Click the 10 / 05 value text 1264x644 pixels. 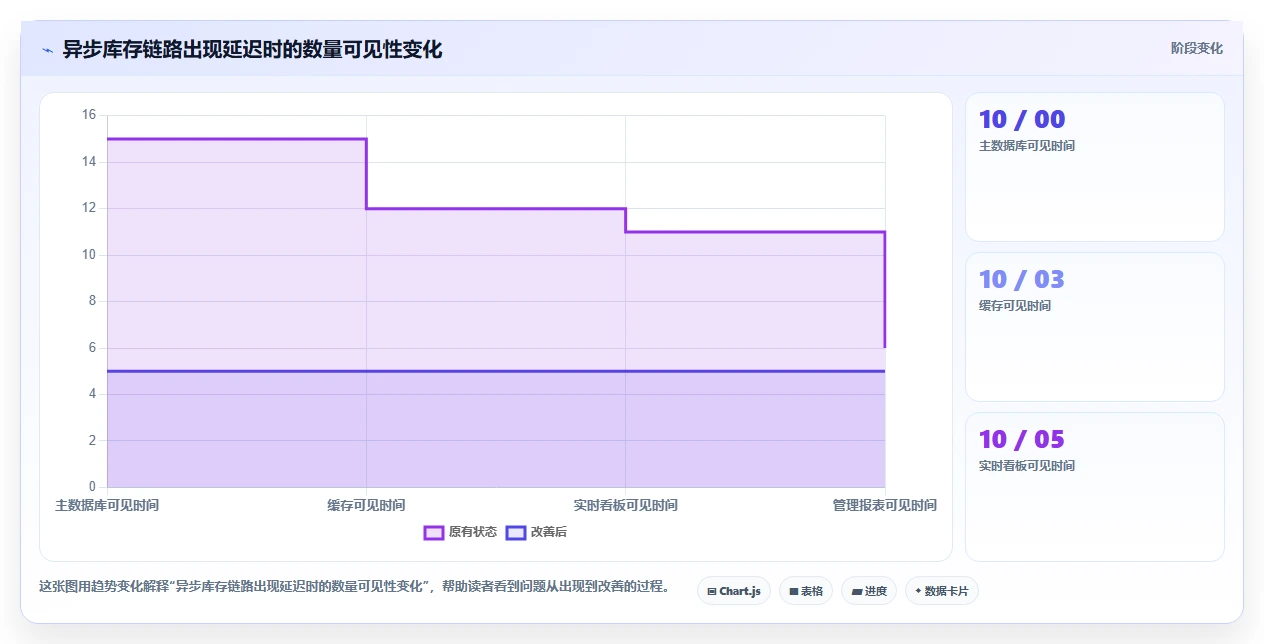(1022, 439)
